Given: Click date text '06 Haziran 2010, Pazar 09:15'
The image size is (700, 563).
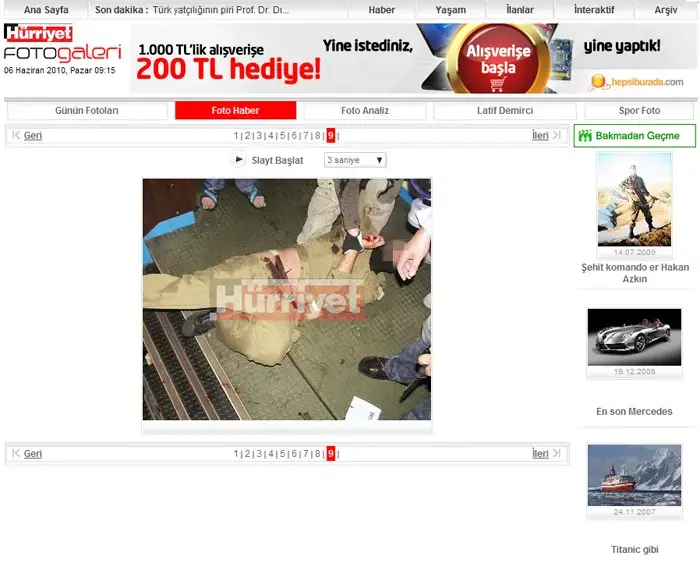Looking at the screenshot, I should 59,71.
